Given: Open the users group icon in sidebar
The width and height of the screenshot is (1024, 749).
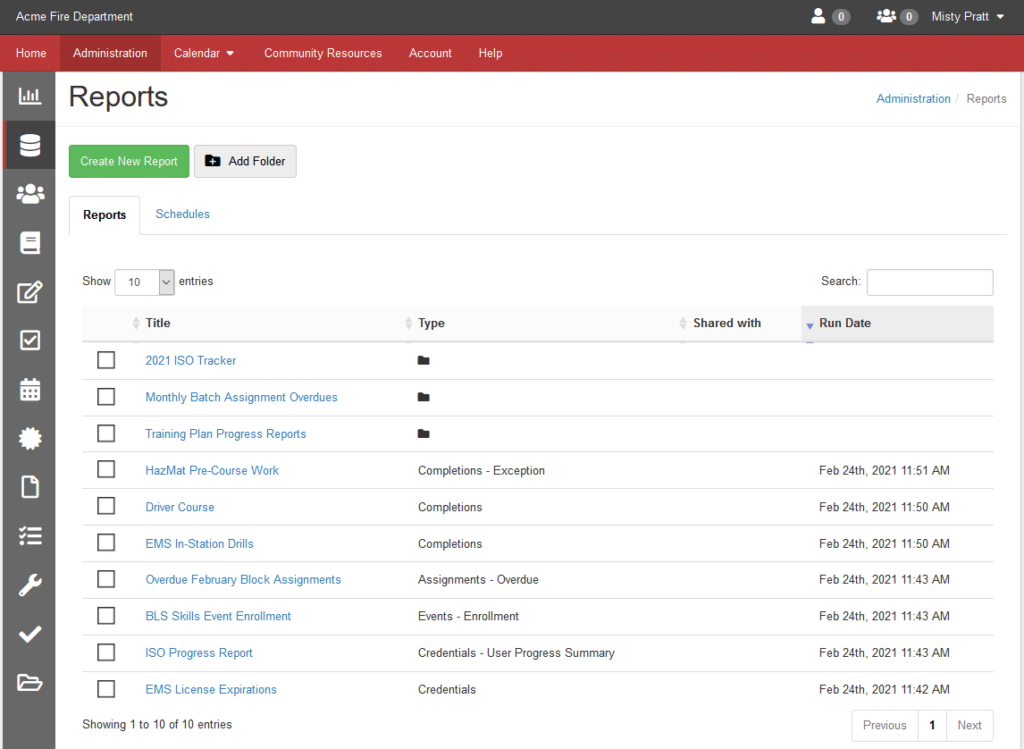Looking at the screenshot, I should [x=30, y=194].
